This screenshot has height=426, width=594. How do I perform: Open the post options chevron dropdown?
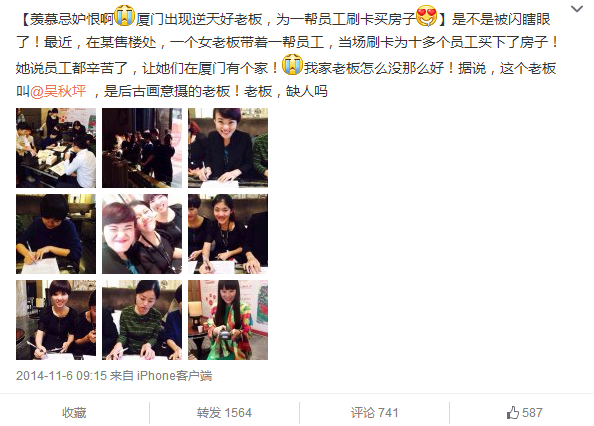(577, 9)
